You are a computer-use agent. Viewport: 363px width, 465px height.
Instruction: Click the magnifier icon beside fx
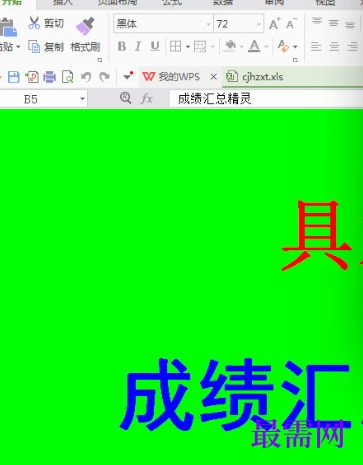coord(125,98)
